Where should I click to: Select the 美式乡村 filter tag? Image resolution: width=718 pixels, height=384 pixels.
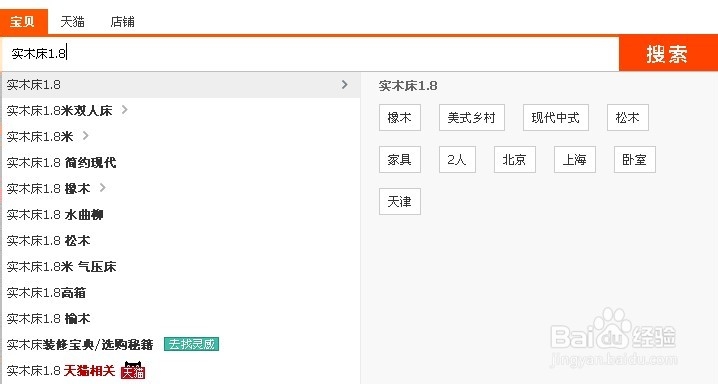click(472, 118)
